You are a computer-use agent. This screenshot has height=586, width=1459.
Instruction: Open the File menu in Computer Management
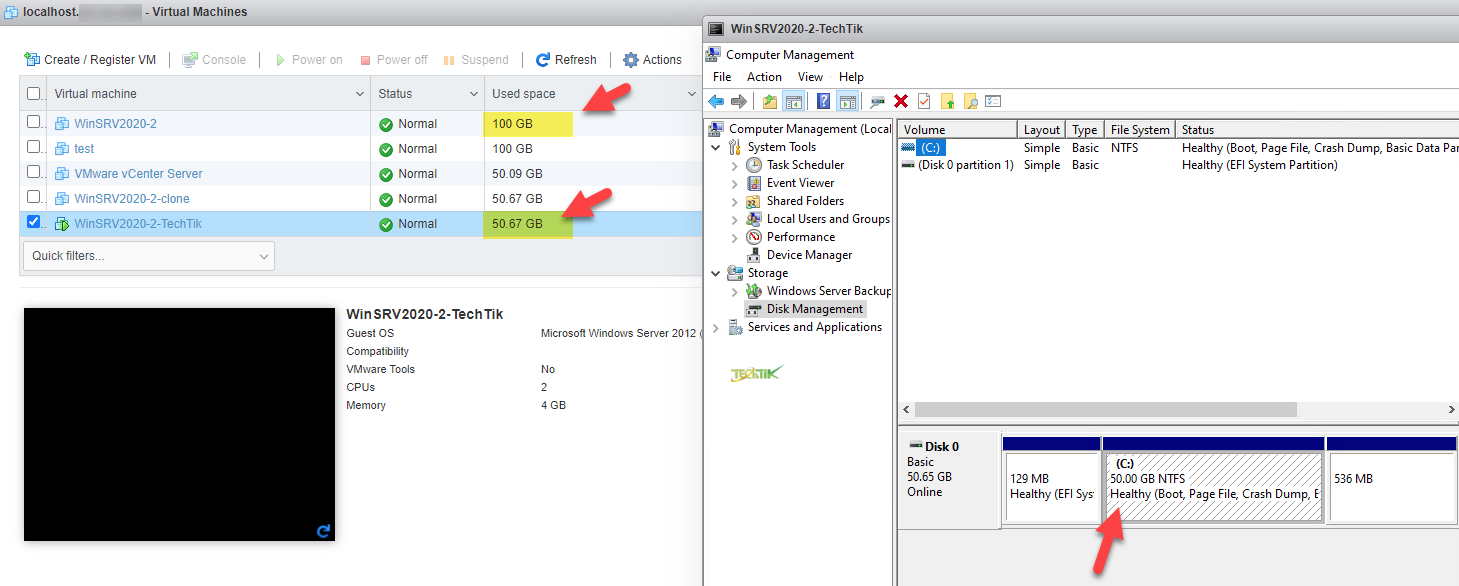[722, 77]
